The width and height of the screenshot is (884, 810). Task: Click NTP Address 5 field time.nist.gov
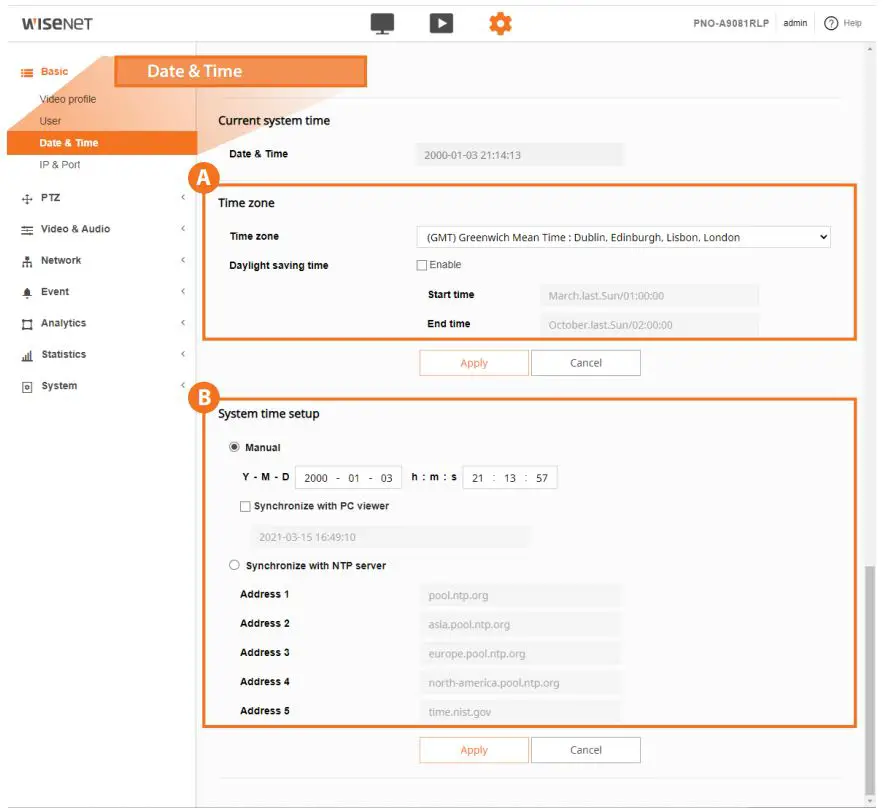coord(520,712)
